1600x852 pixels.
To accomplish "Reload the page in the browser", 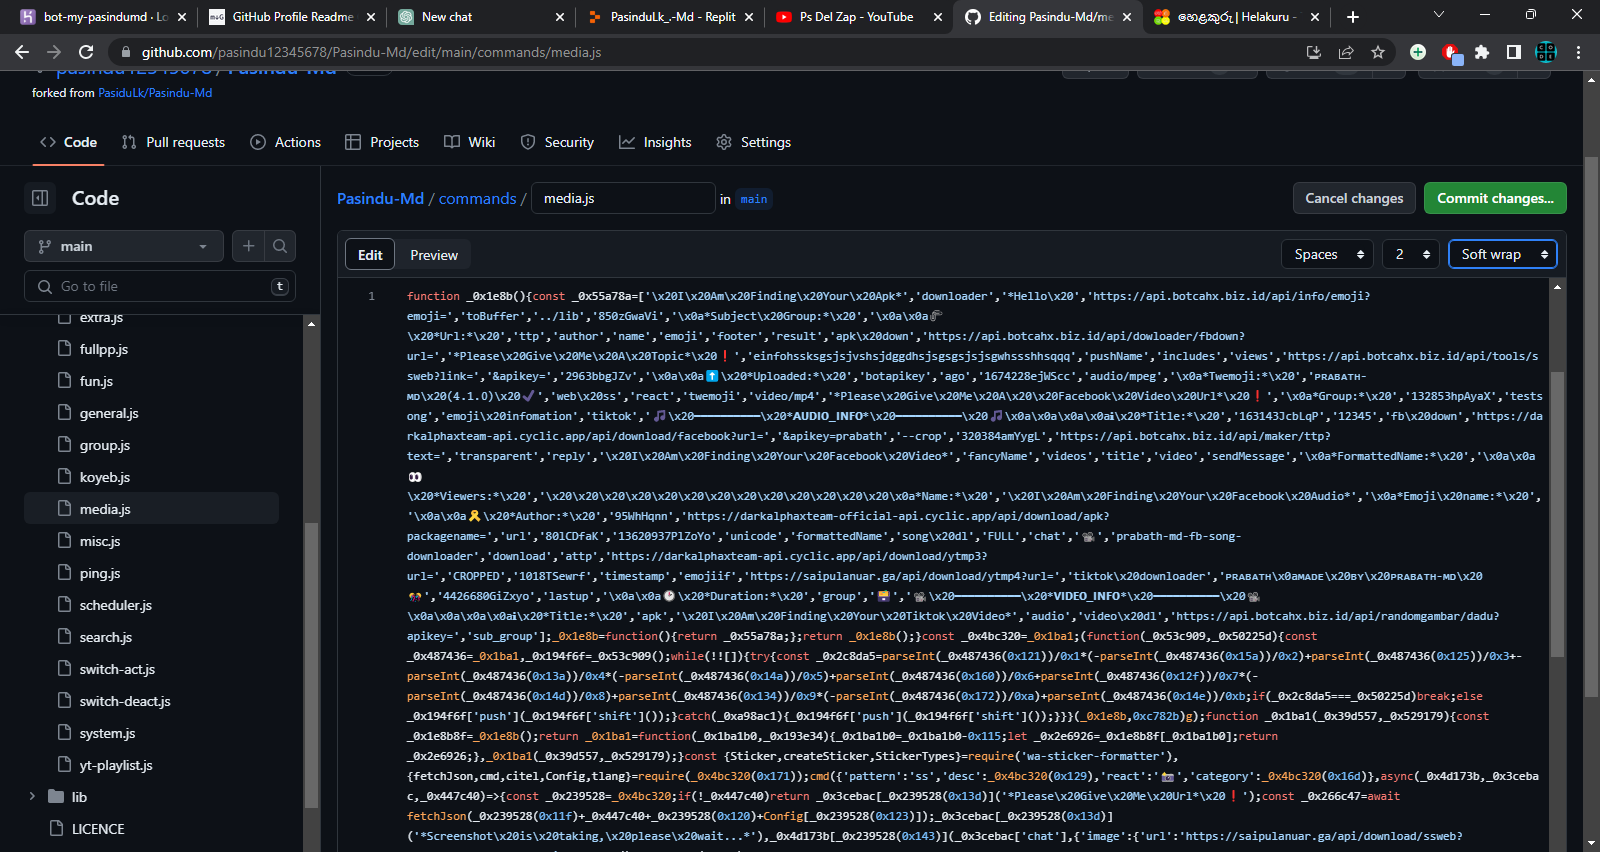I will coord(86,52).
